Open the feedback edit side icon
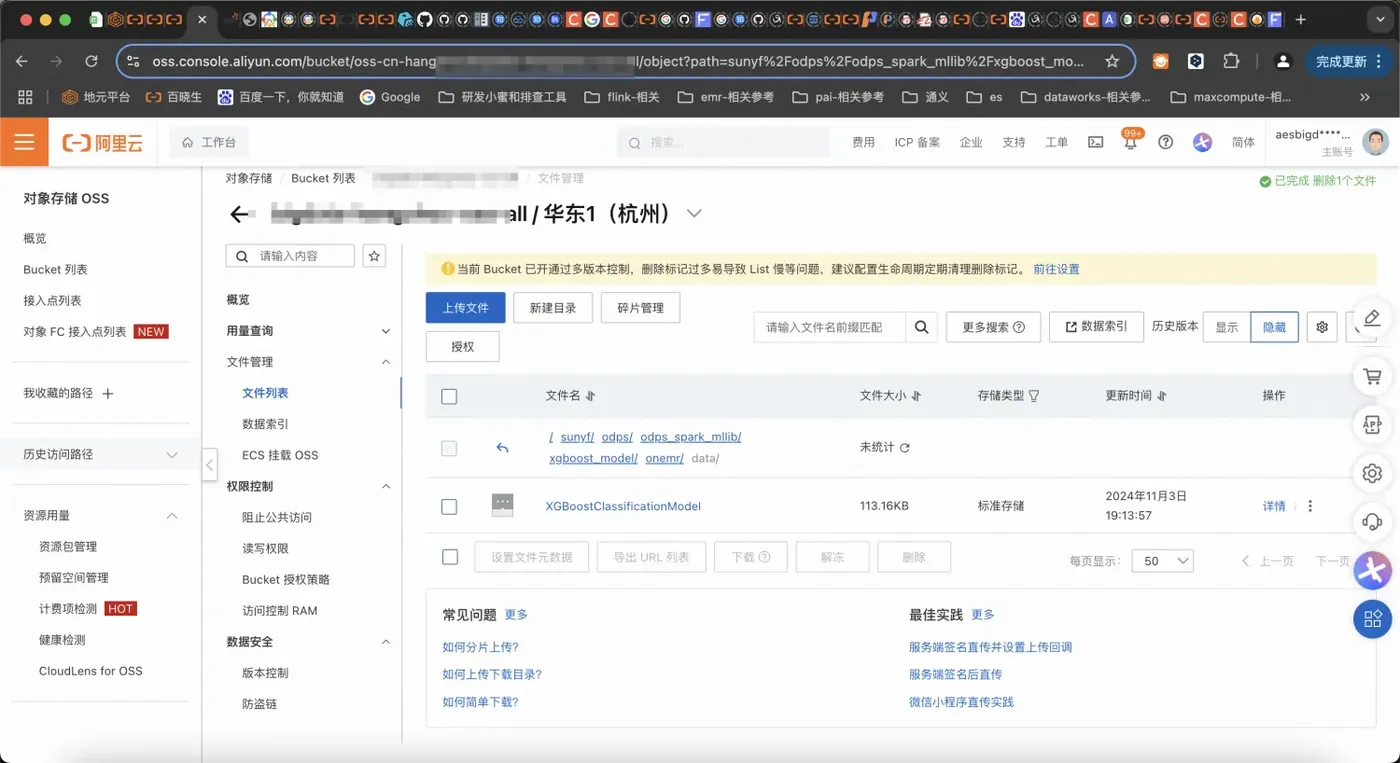 pyautogui.click(x=1372, y=318)
